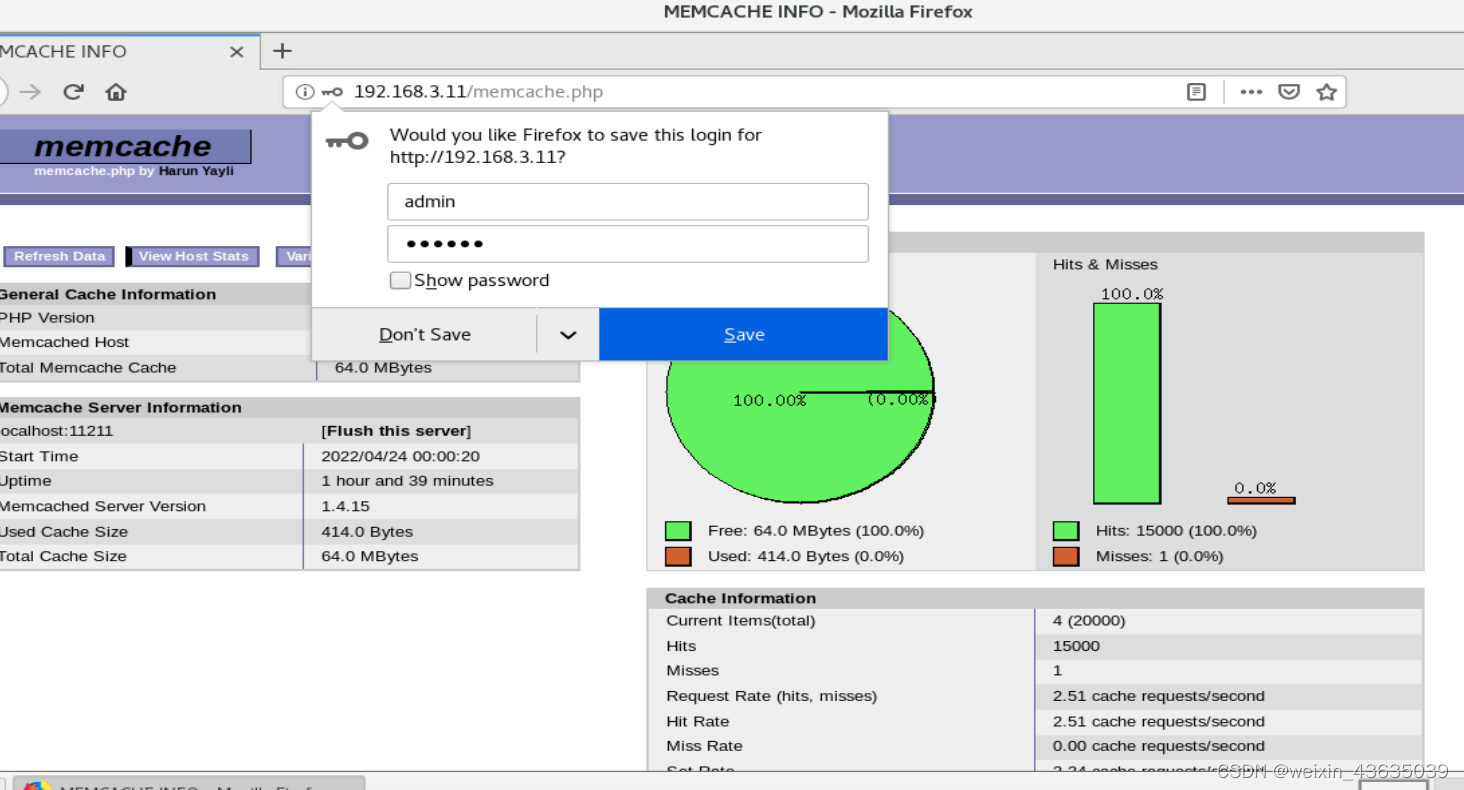Image resolution: width=1464 pixels, height=790 pixels.
Task: Click the green Free legend swatch
Action: pyautogui.click(x=678, y=531)
